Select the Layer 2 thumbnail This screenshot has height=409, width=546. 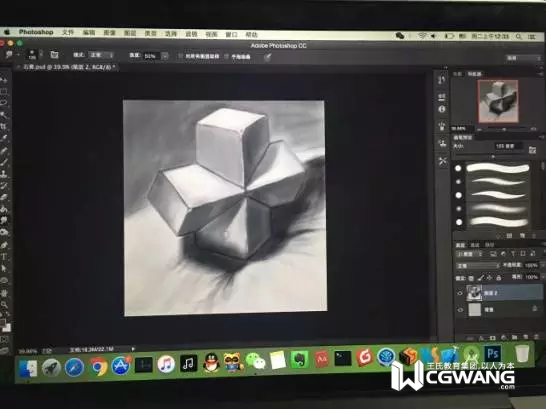pos(474,293)
